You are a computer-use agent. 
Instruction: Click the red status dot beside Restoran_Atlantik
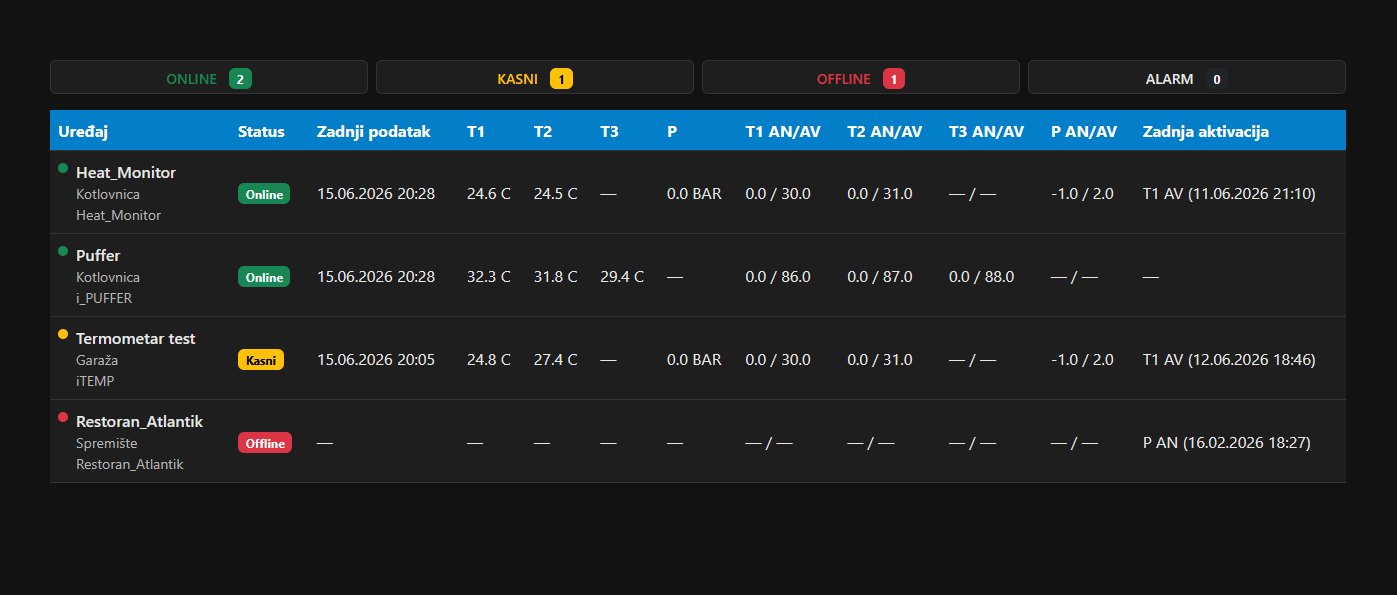(x=63, y=417)
